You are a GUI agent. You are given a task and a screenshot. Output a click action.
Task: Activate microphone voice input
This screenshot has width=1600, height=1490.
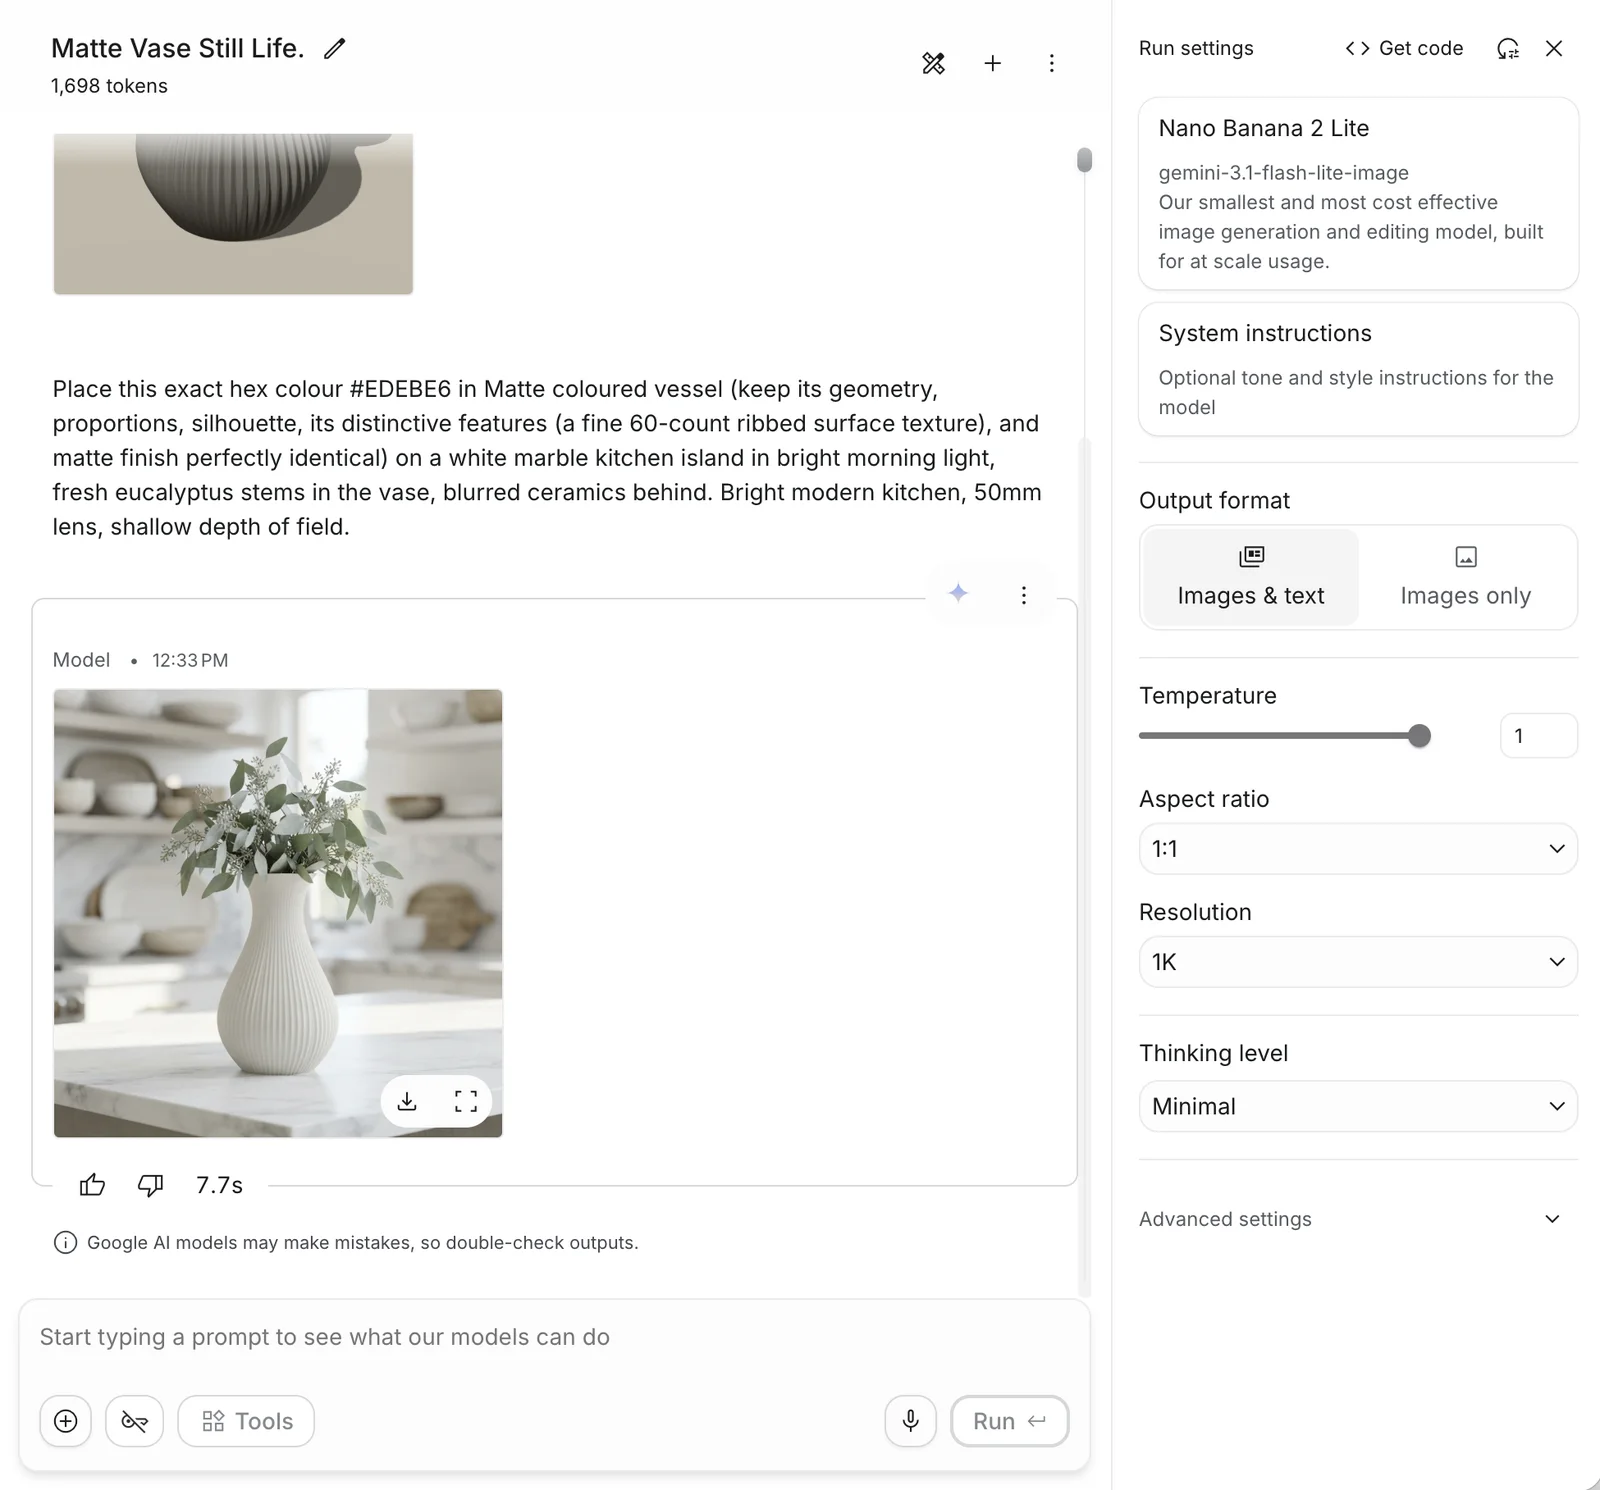tap(911, 1421)
